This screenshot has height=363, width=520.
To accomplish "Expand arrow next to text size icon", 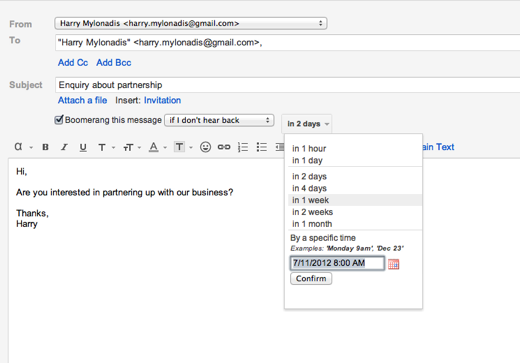I will (139, 147).
